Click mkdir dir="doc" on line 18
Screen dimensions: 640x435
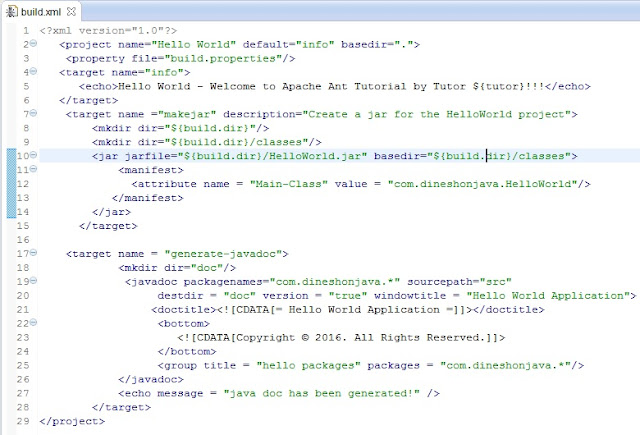tap(177, 268)
